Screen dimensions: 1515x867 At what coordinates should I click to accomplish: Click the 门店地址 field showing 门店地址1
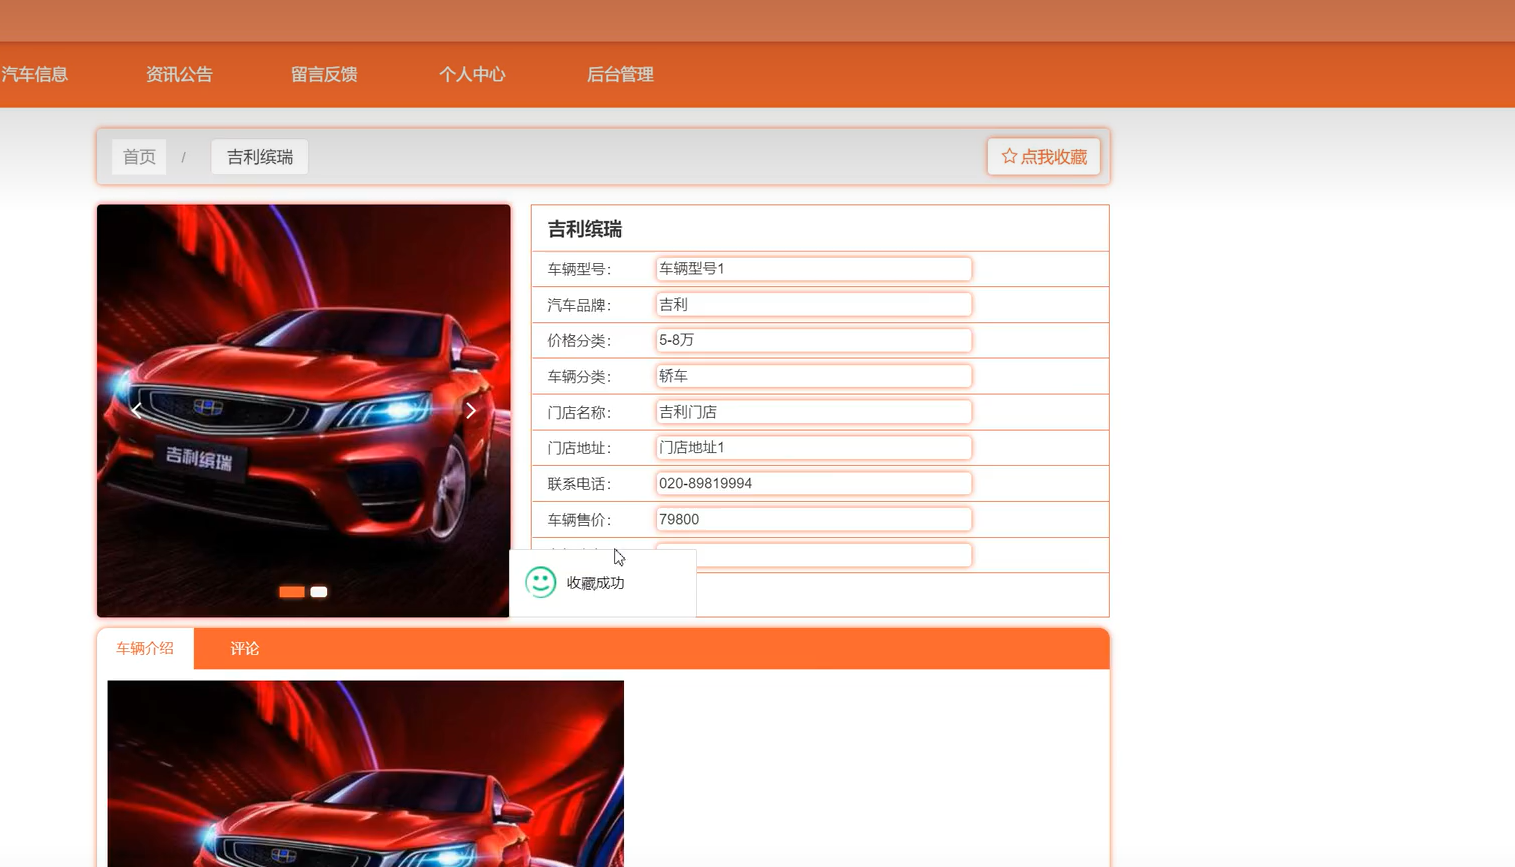point(813,447)
